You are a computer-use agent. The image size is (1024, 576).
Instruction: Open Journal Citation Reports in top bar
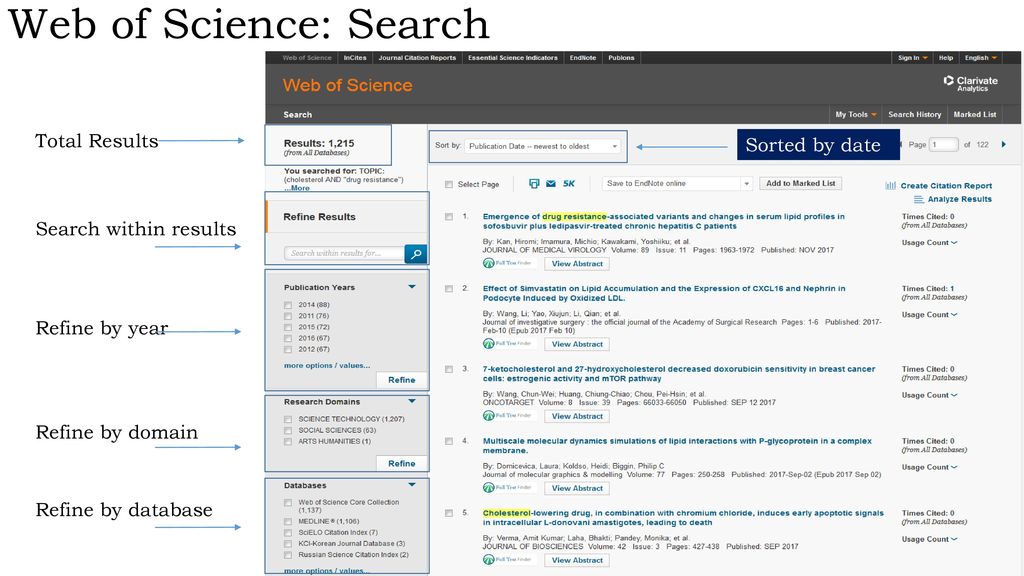click(417, 57)
